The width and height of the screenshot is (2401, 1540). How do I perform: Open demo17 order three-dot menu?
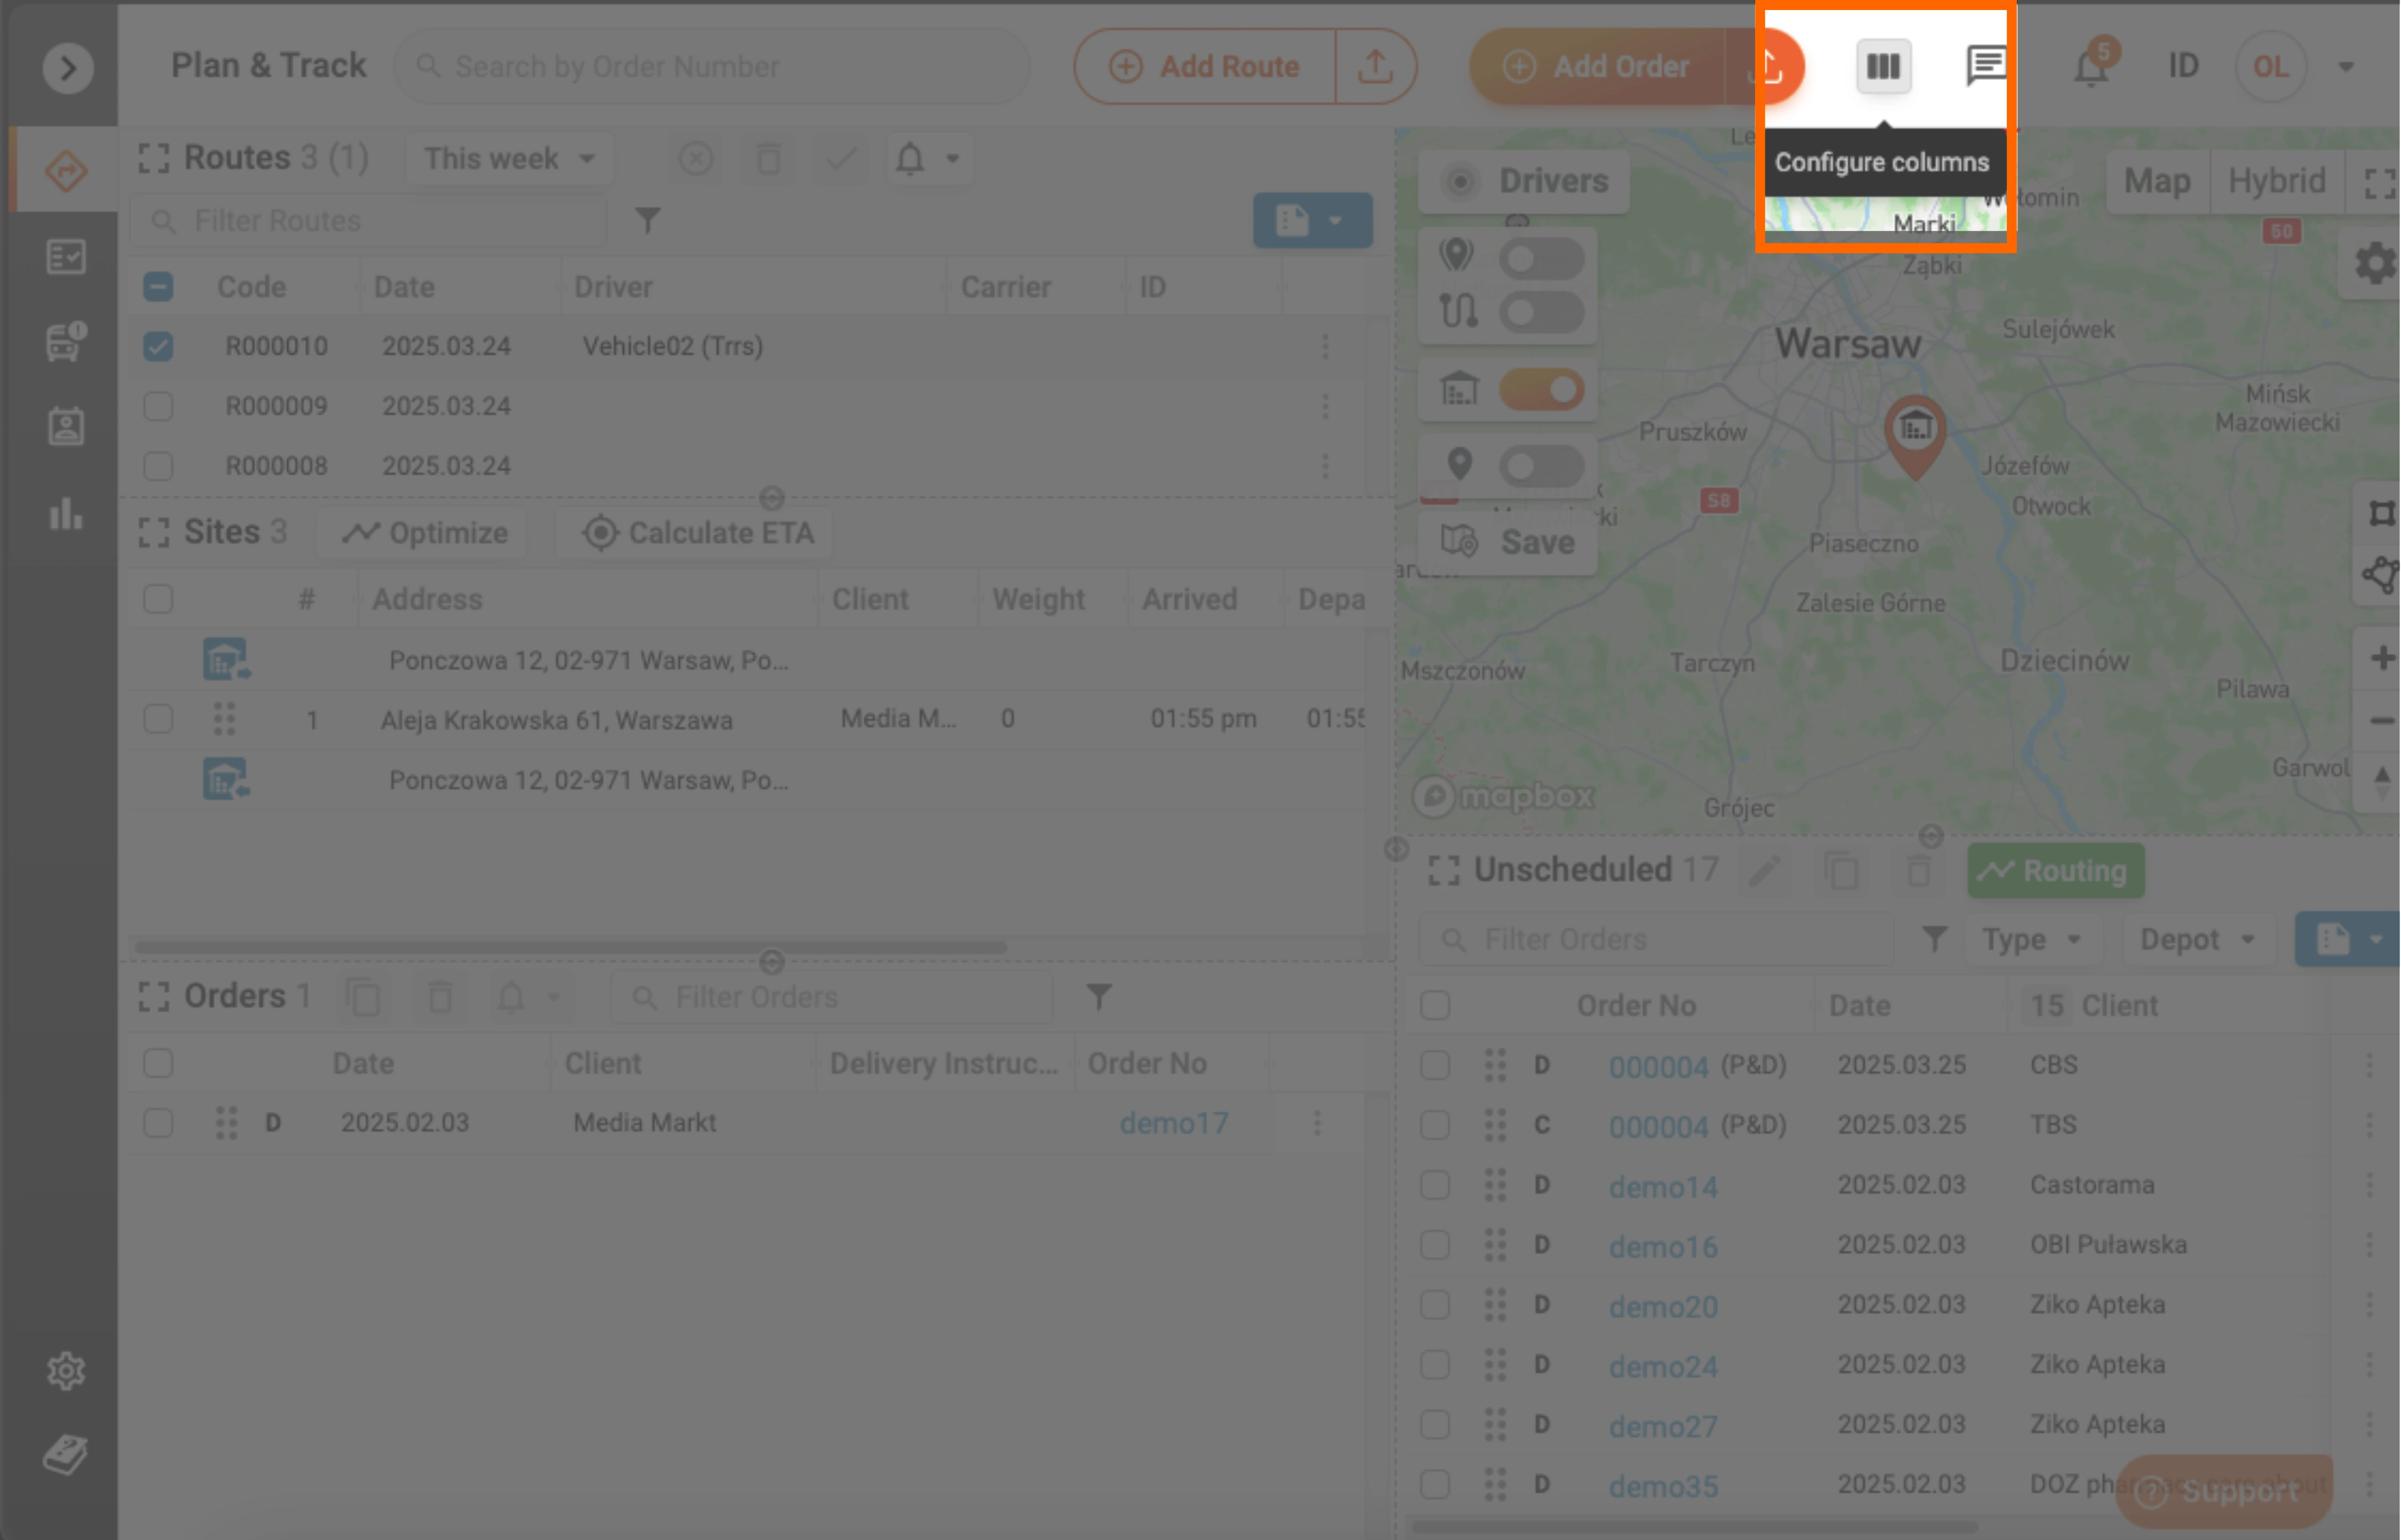[1317, 1123]
